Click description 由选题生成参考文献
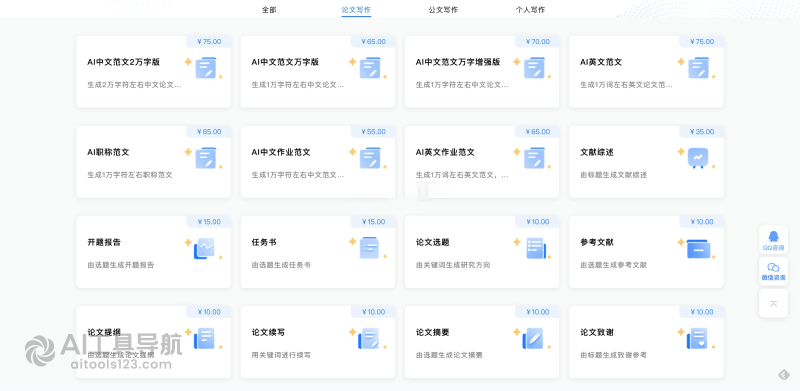This screenshot has width=800, height=391. (x=613, y=265)
